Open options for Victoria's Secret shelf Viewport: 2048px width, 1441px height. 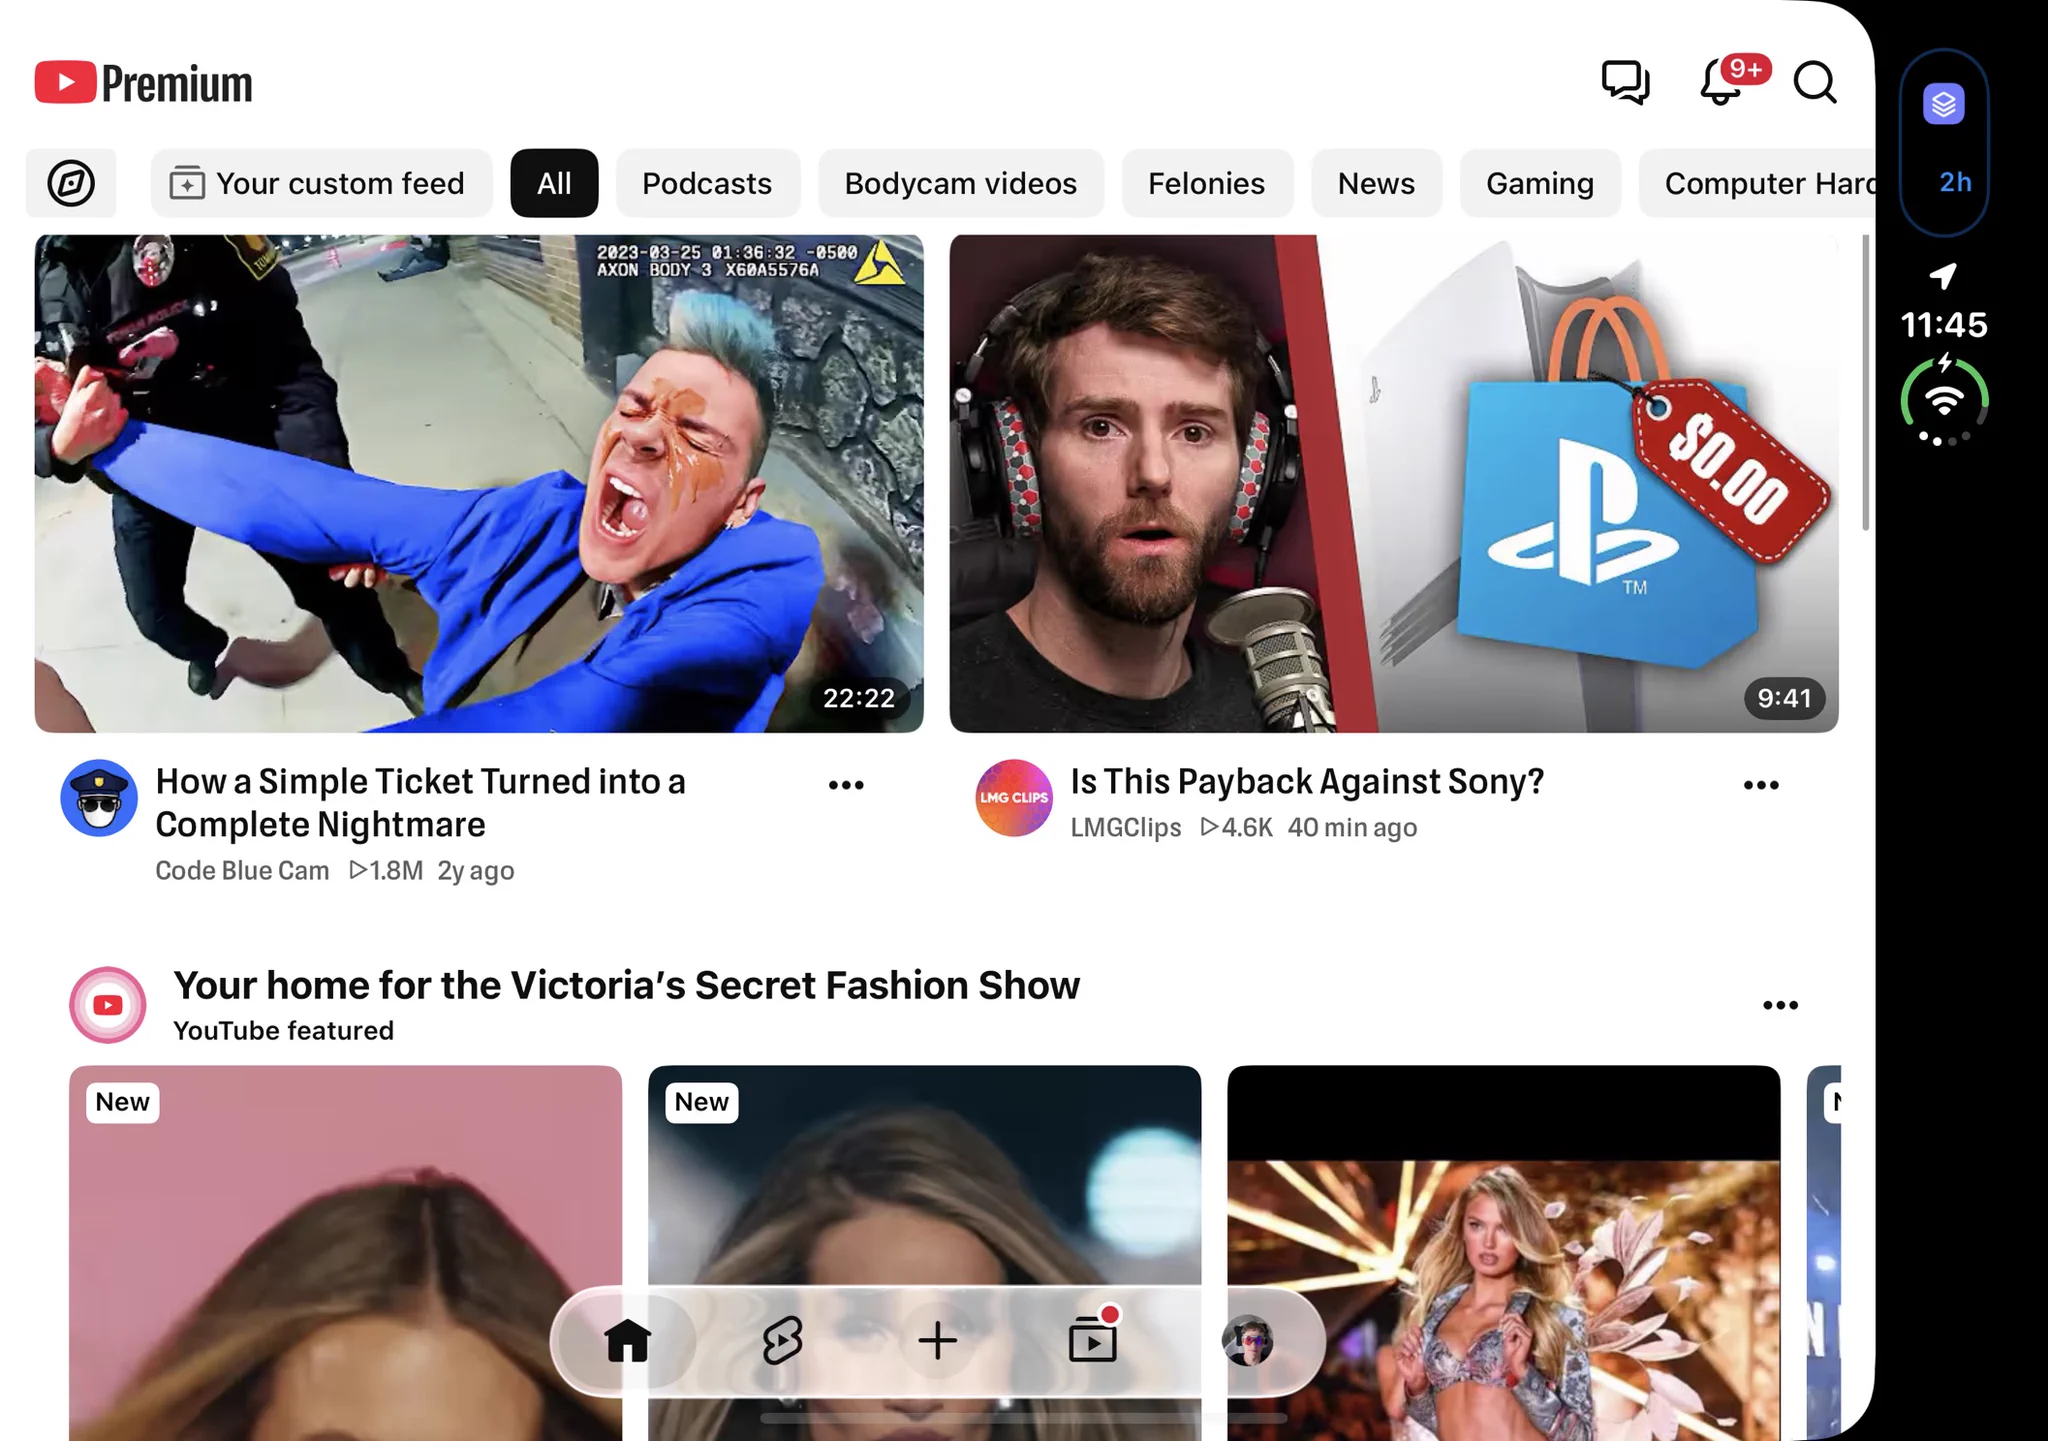coord(1780,1005)
